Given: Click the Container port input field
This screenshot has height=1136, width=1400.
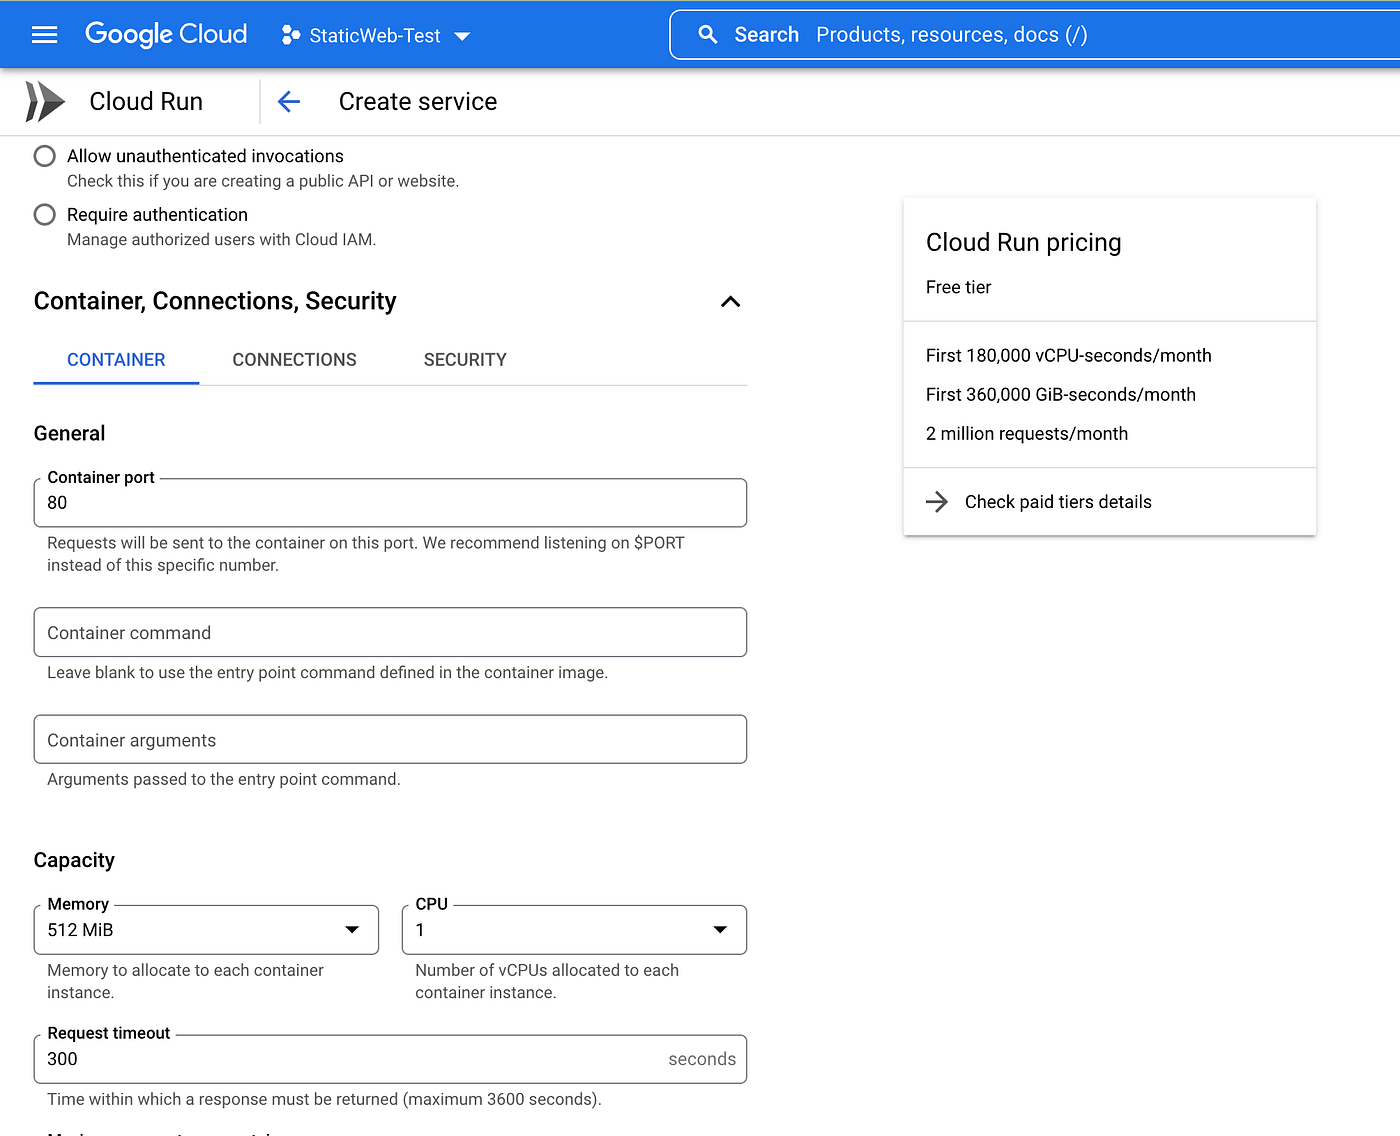Looking at the screenshot, I should [390, 503].
